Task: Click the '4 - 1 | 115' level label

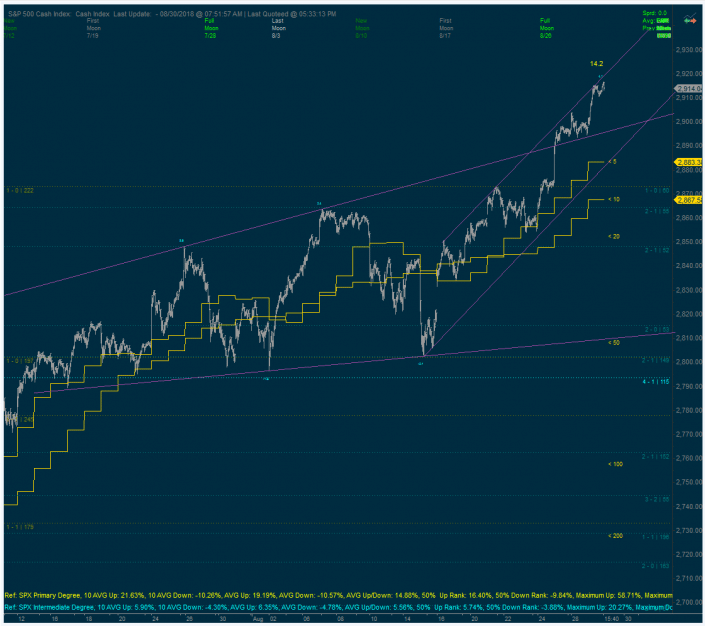Action: tap(656, 382)
